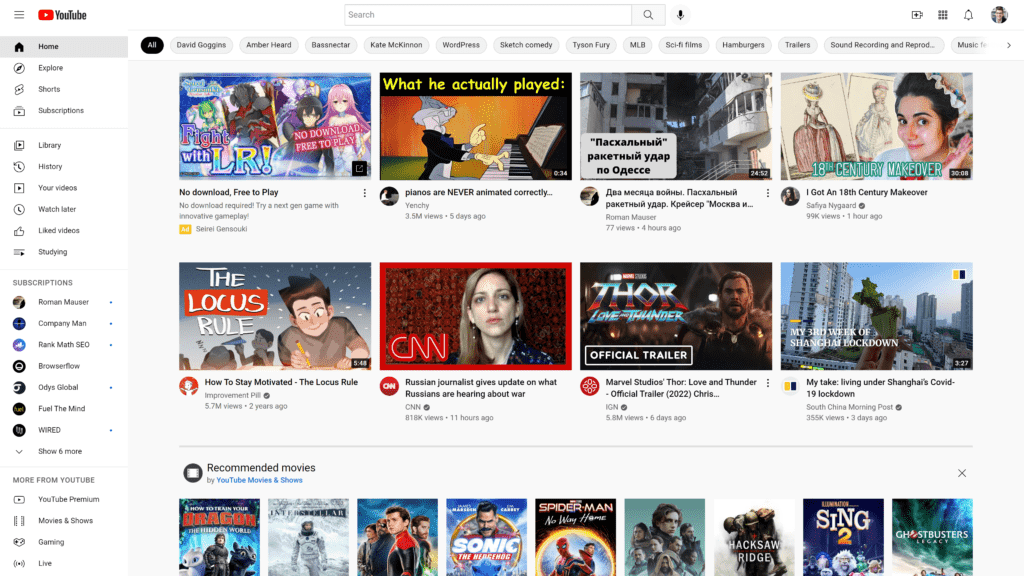Open Safiya Nygaard channel name
The height and width of the screenshot is (576, 1024).
coord(831,206)
